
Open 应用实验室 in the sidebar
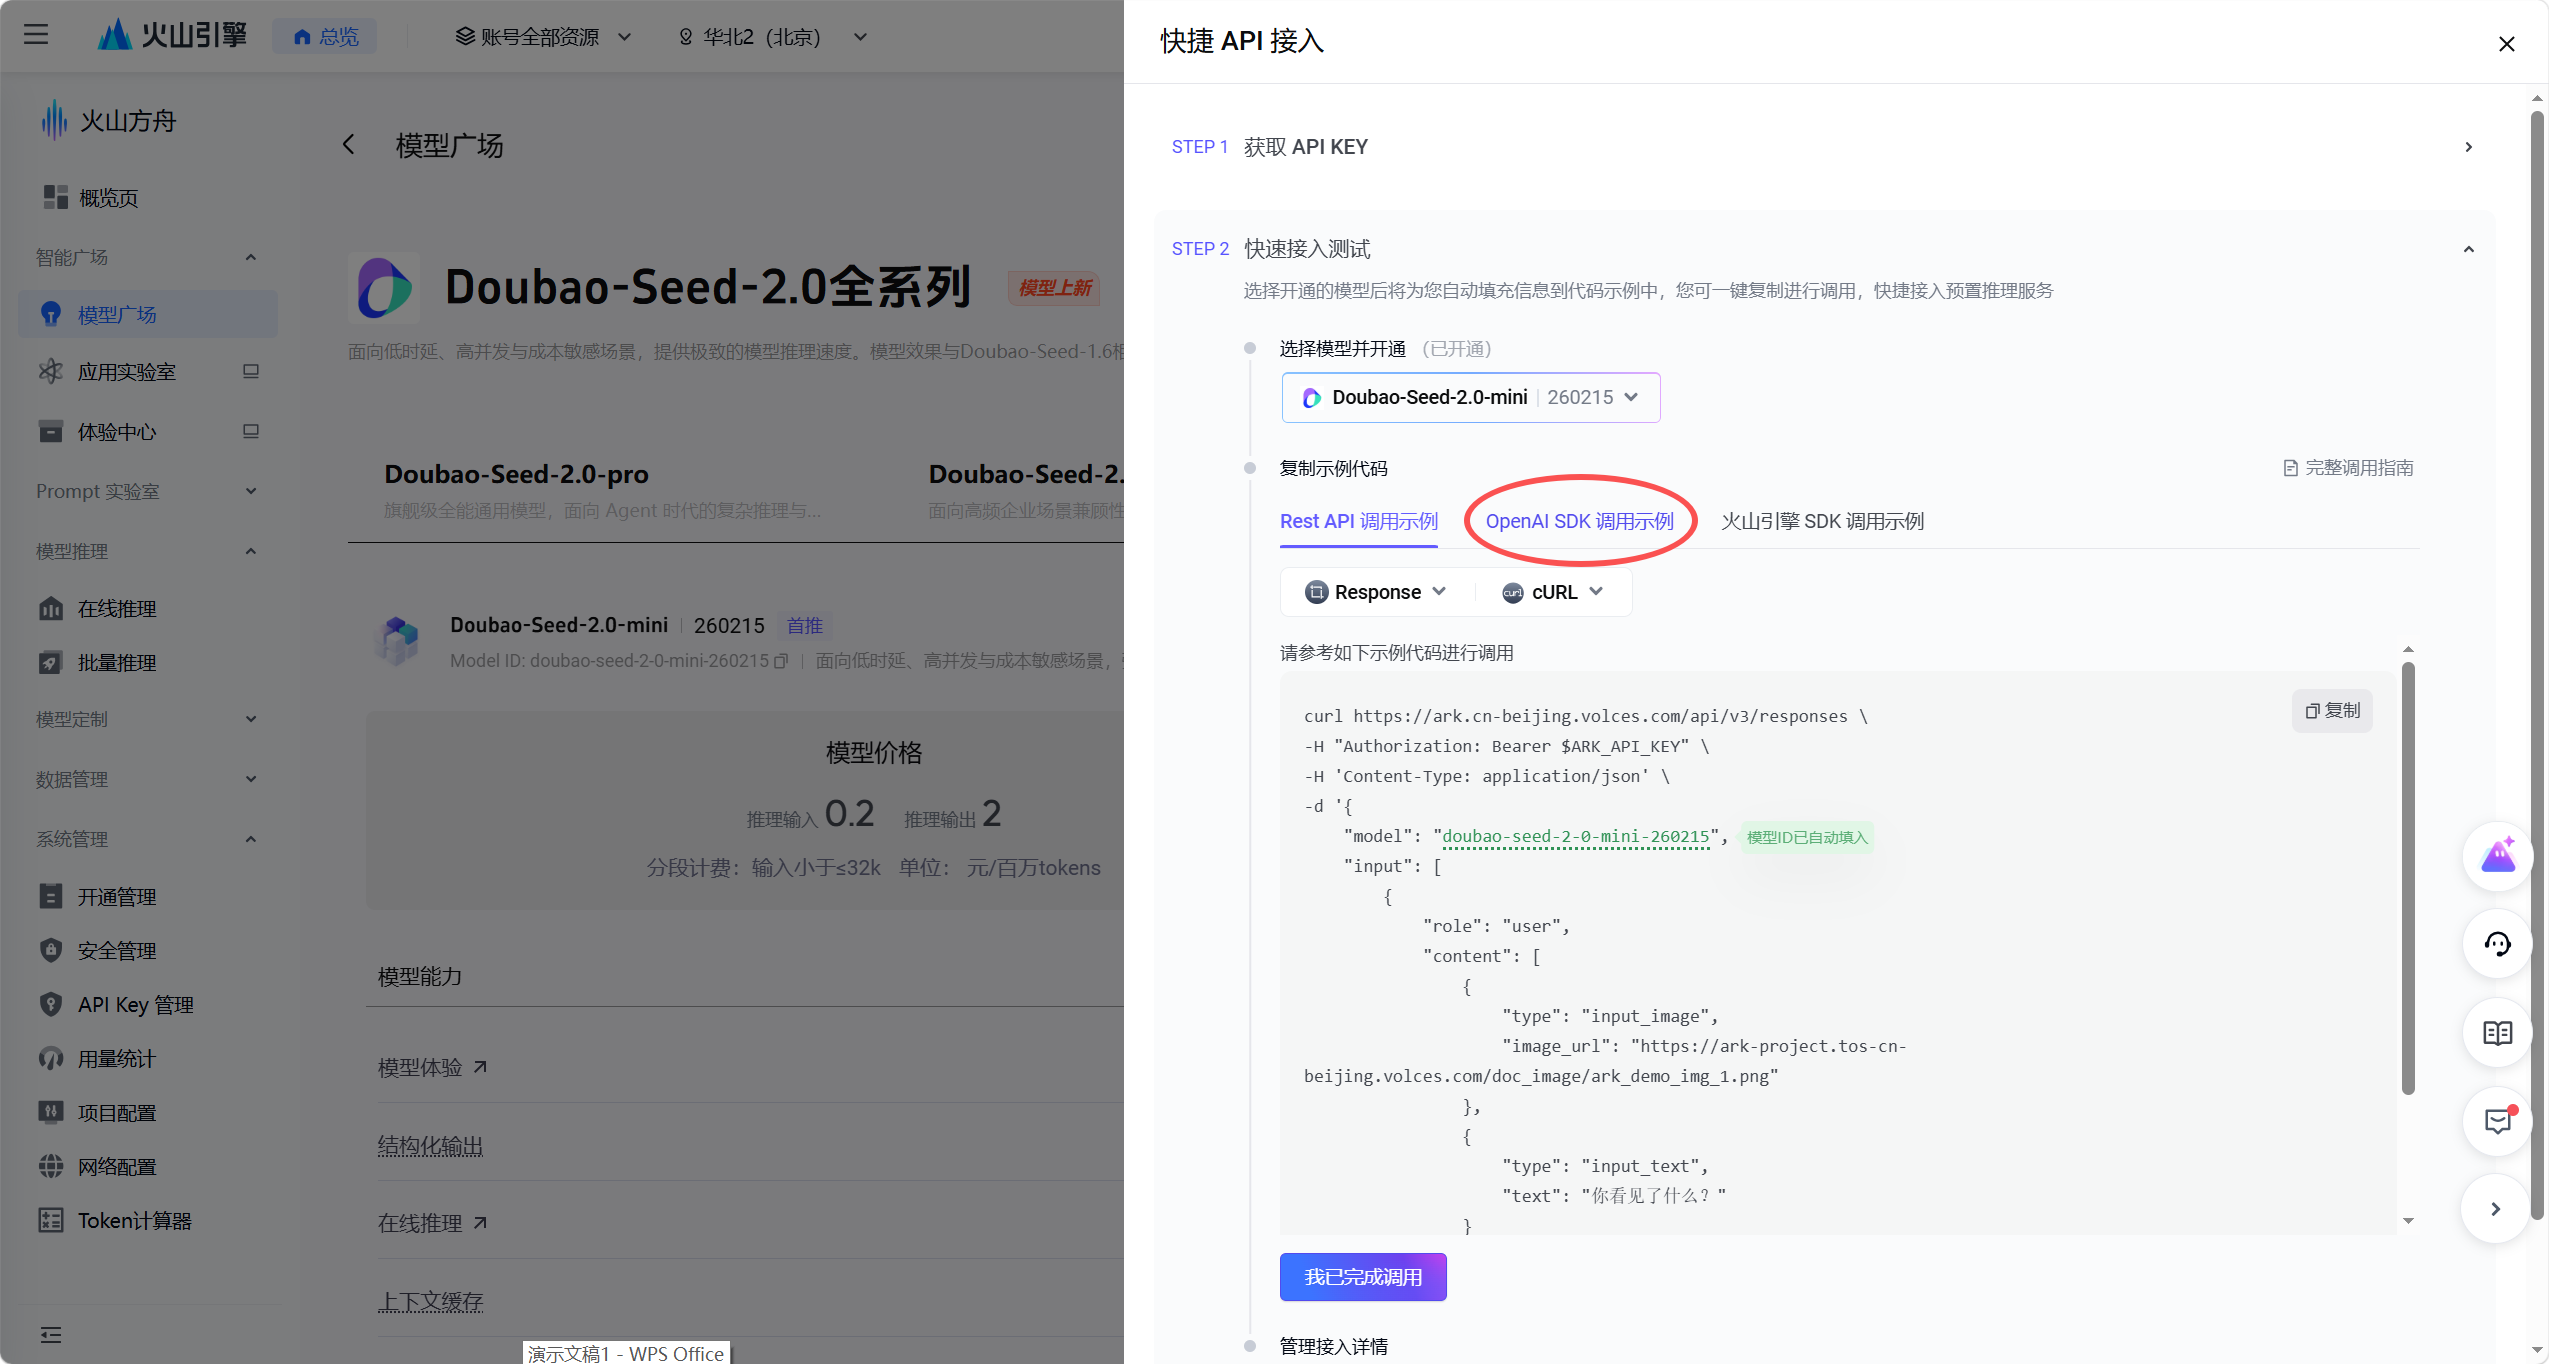[148, 372]
